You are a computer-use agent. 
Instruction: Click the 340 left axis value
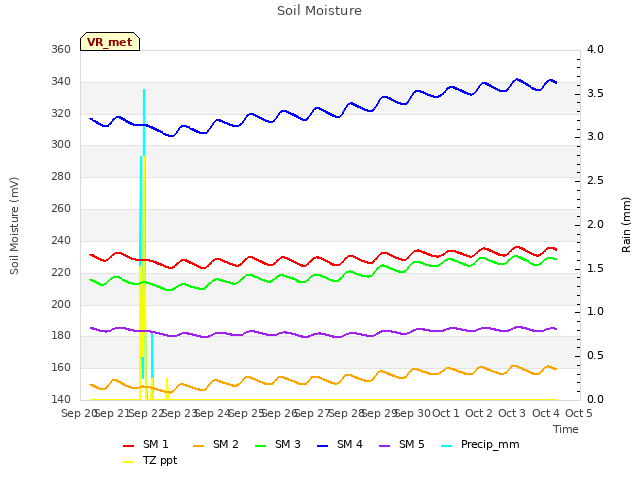tap(61, 82)
